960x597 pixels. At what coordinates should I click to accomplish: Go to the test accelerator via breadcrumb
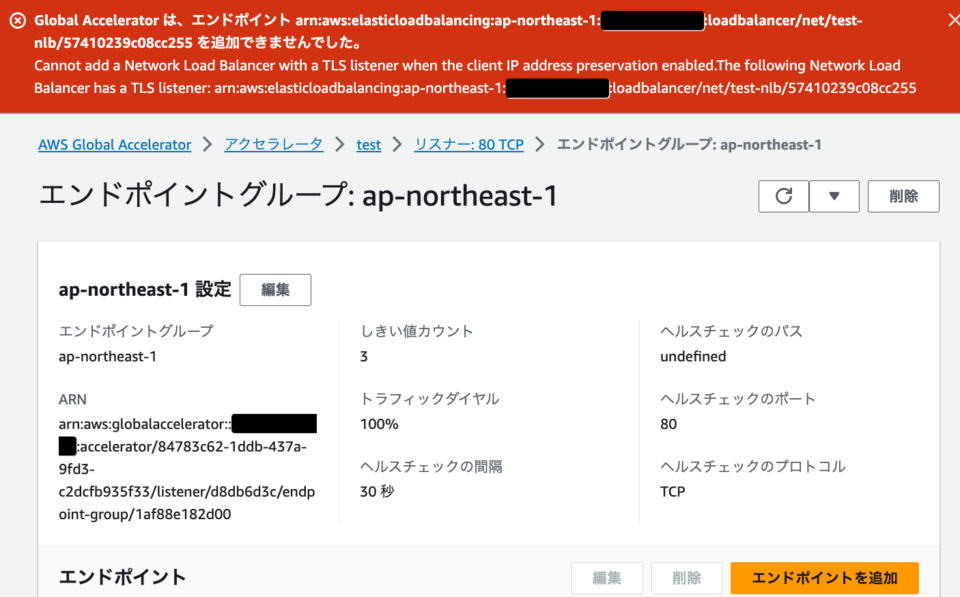[368, 144]
